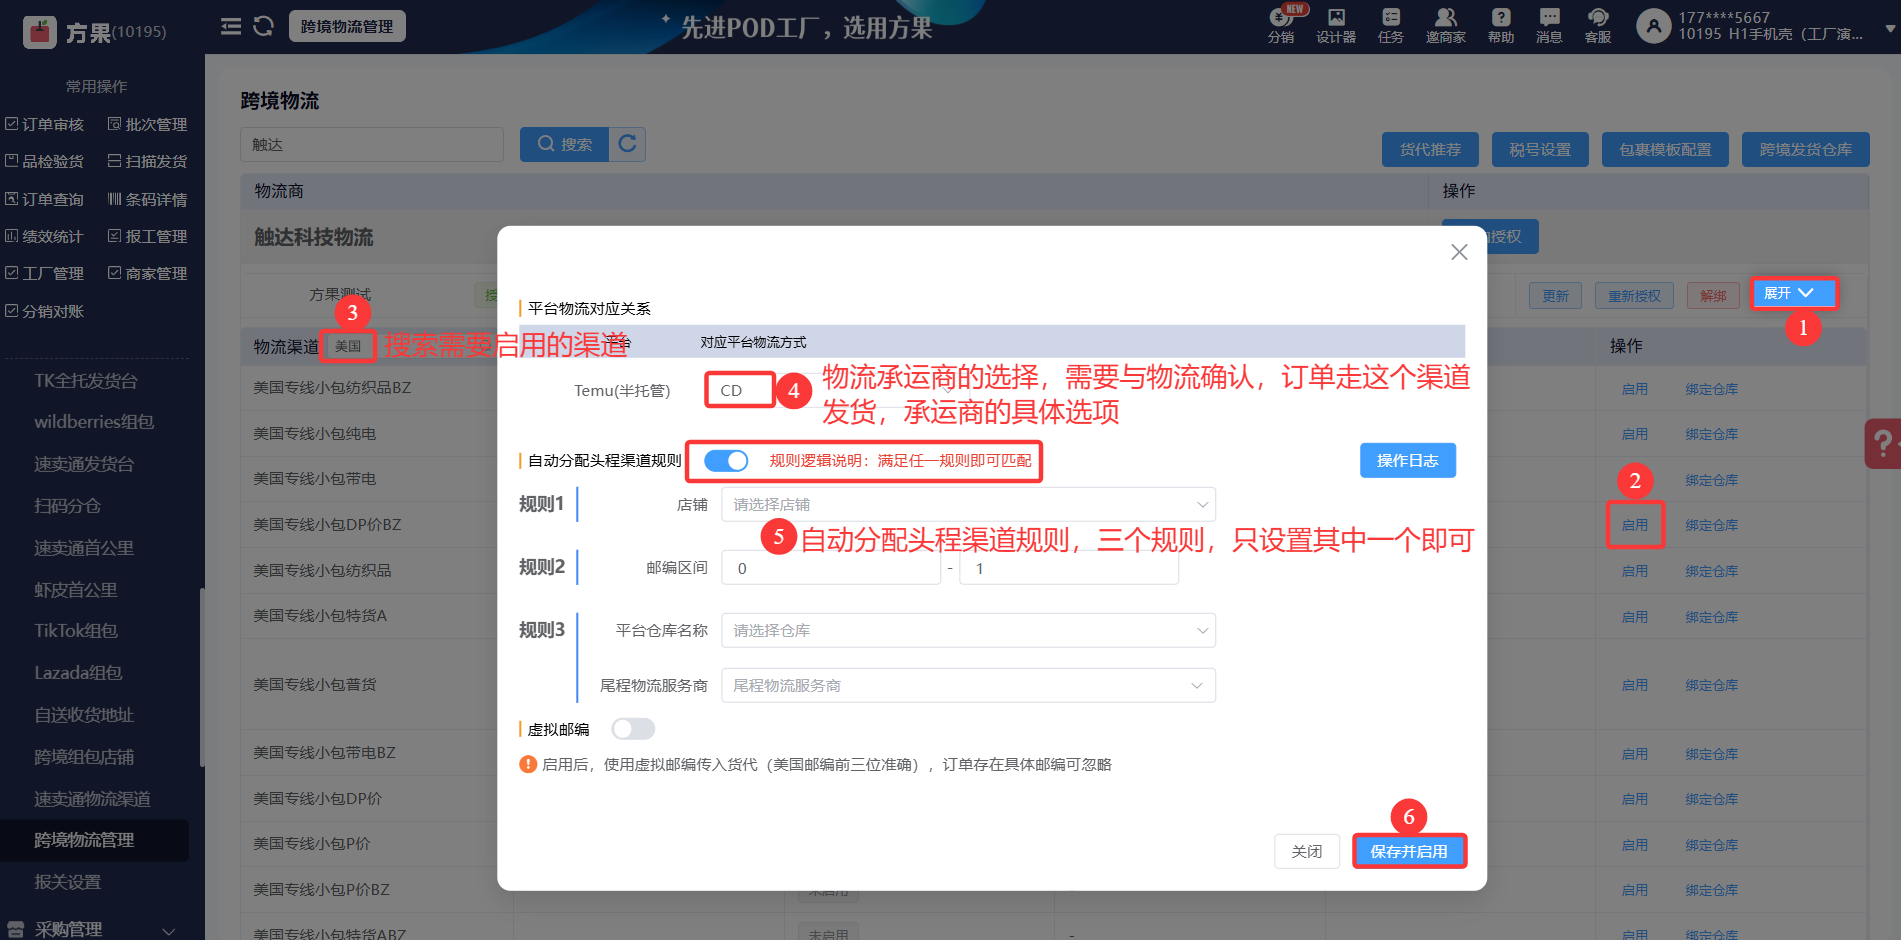Screen dimensions: 1901x940
Task: Click the 解绑 unbind button
Action: tap(1713, 295)
